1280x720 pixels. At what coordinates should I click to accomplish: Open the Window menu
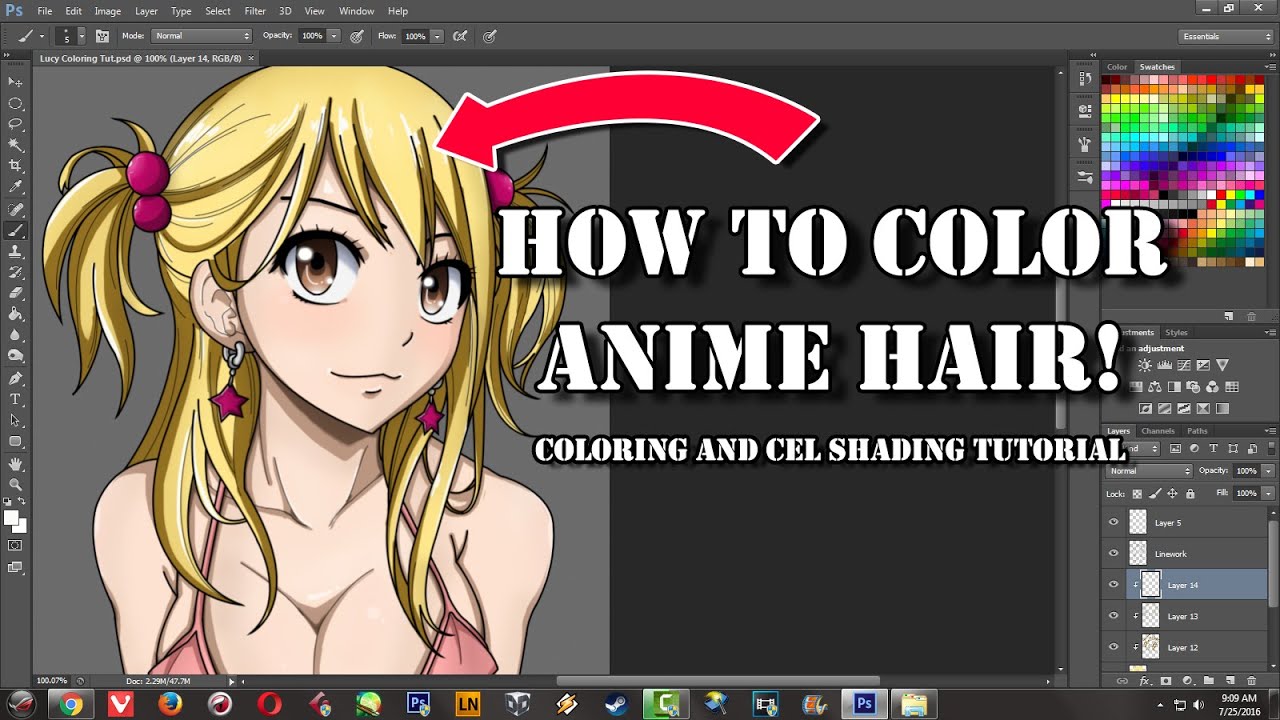click(x=356, y=11)
